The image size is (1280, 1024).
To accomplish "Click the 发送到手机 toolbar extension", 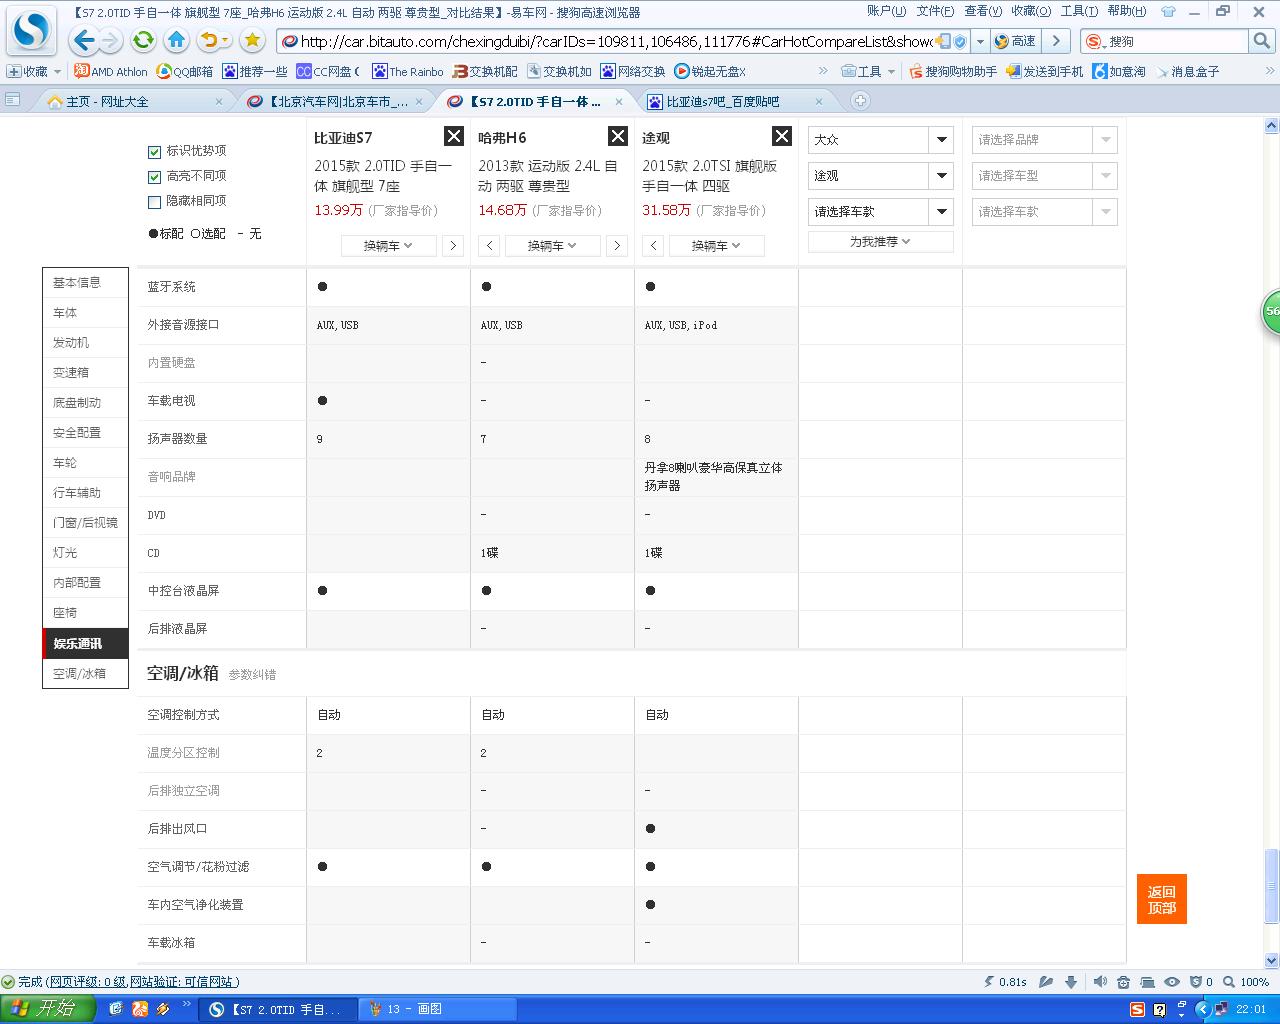I will point(1045,72).
